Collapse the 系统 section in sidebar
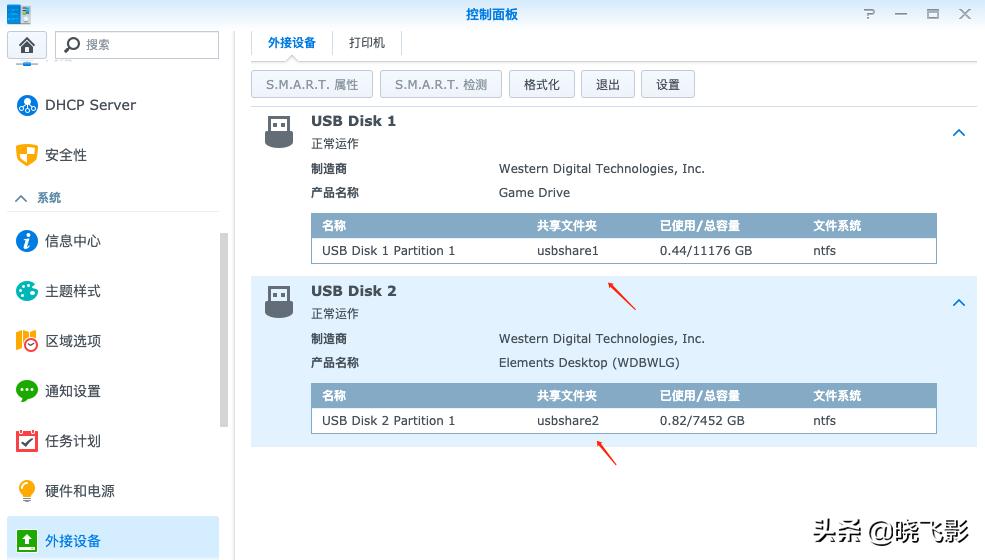Image resolution: width=985 pixels, height=560 pixels. (21, 198)
